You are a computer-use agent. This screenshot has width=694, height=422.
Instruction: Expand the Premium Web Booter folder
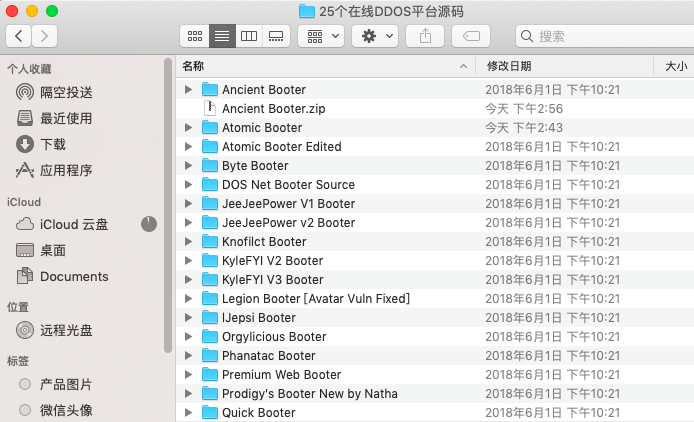click(189, 375)
